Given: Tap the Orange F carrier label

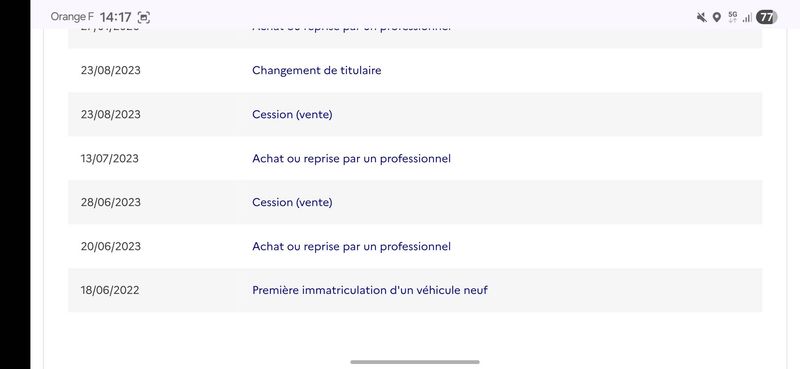Looking at the screenshot, I should click(x=72, y=17).
